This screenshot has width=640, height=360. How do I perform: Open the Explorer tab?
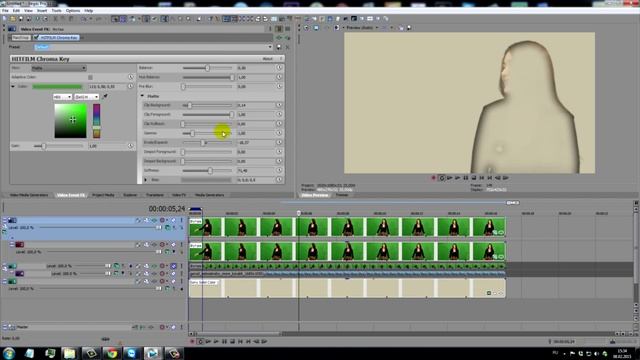point(130,195)
